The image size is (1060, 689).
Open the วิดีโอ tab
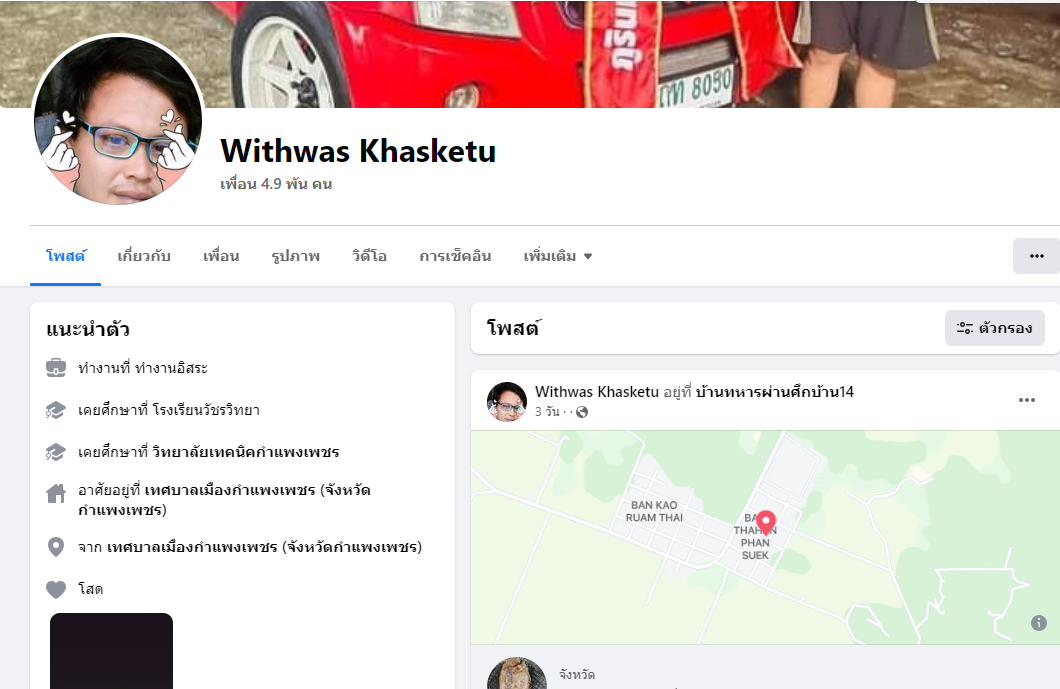click(x=369, y=256)
